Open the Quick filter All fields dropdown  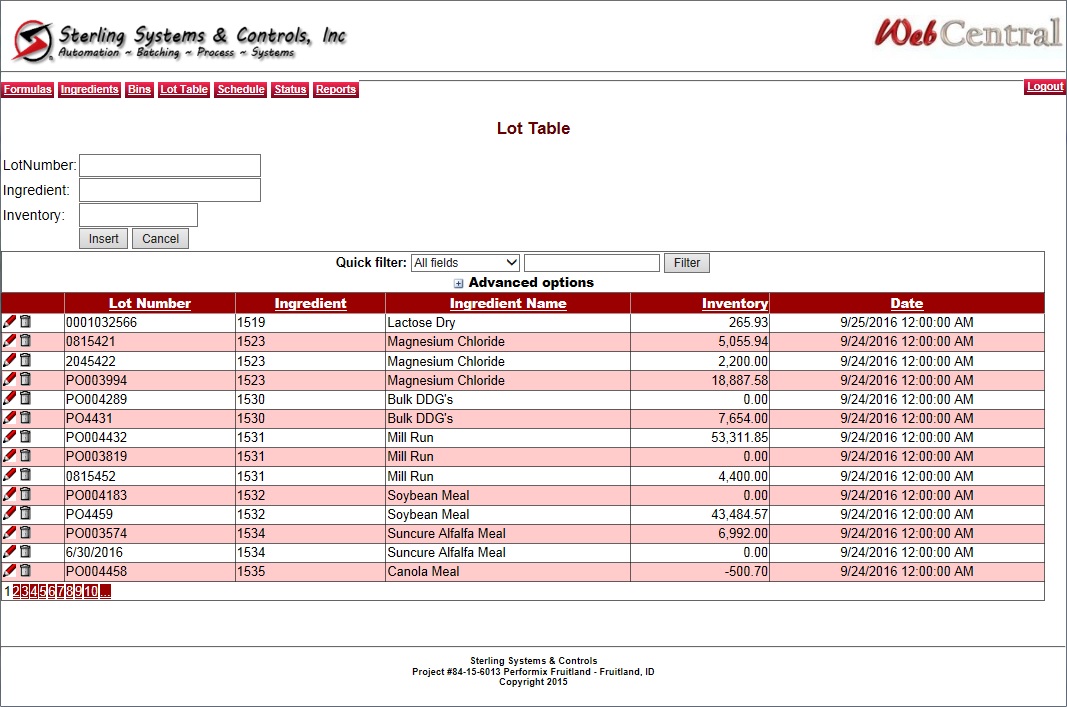coord(465,263)
